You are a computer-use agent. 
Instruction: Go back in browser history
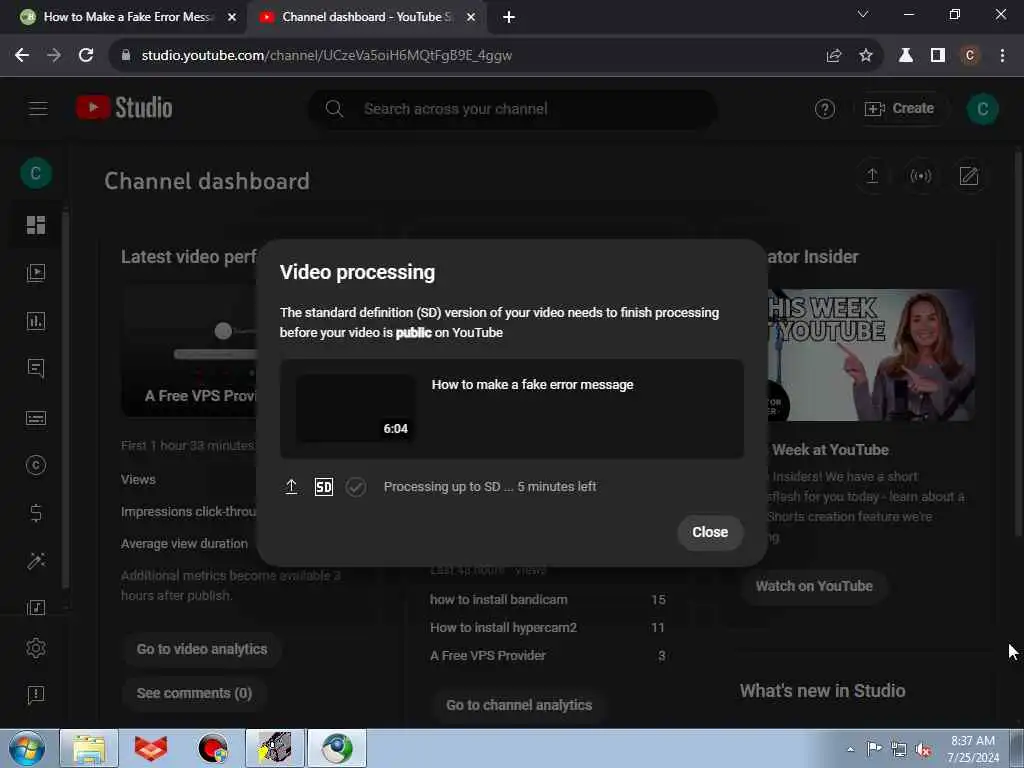click(22, 56)
